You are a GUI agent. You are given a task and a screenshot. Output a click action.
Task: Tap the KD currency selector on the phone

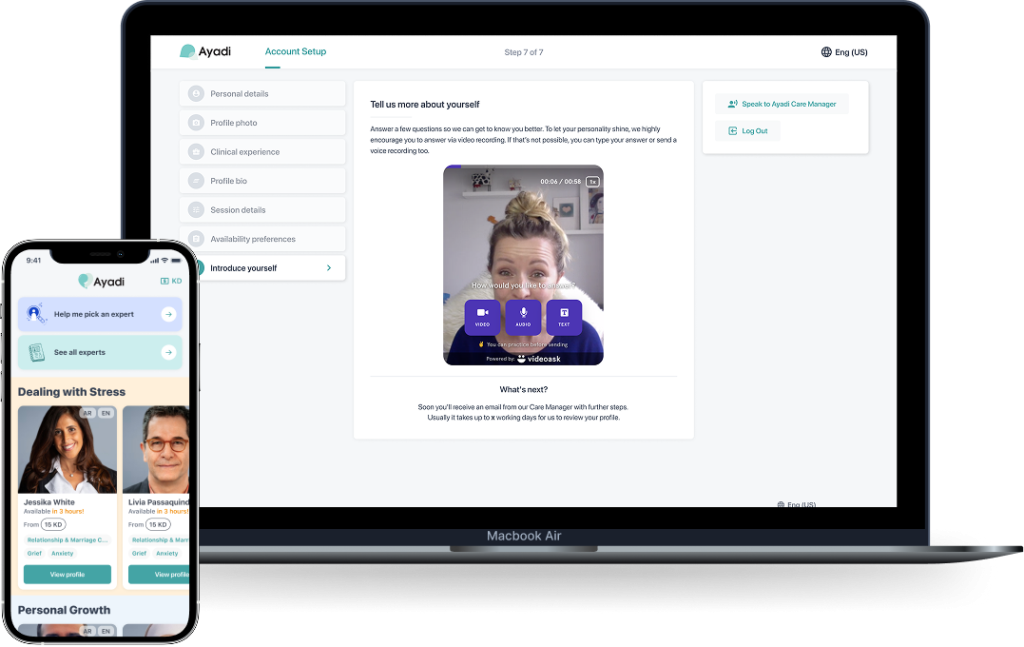(171, 281)
